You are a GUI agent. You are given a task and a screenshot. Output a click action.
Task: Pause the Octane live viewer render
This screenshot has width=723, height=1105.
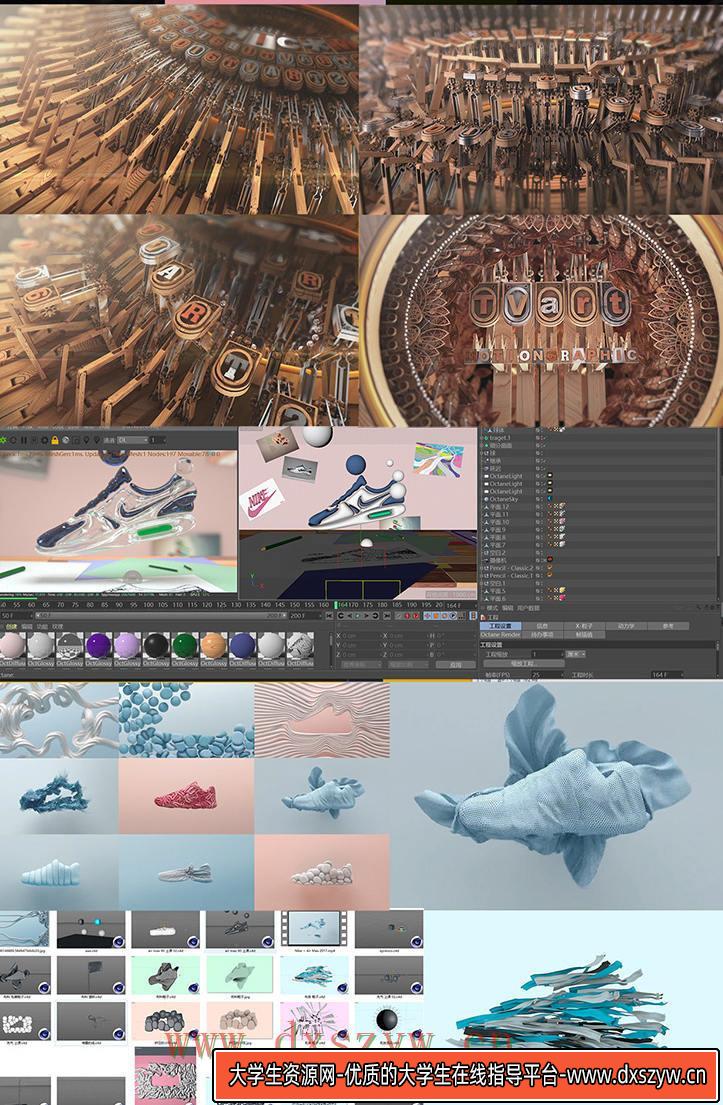point(24,439)
